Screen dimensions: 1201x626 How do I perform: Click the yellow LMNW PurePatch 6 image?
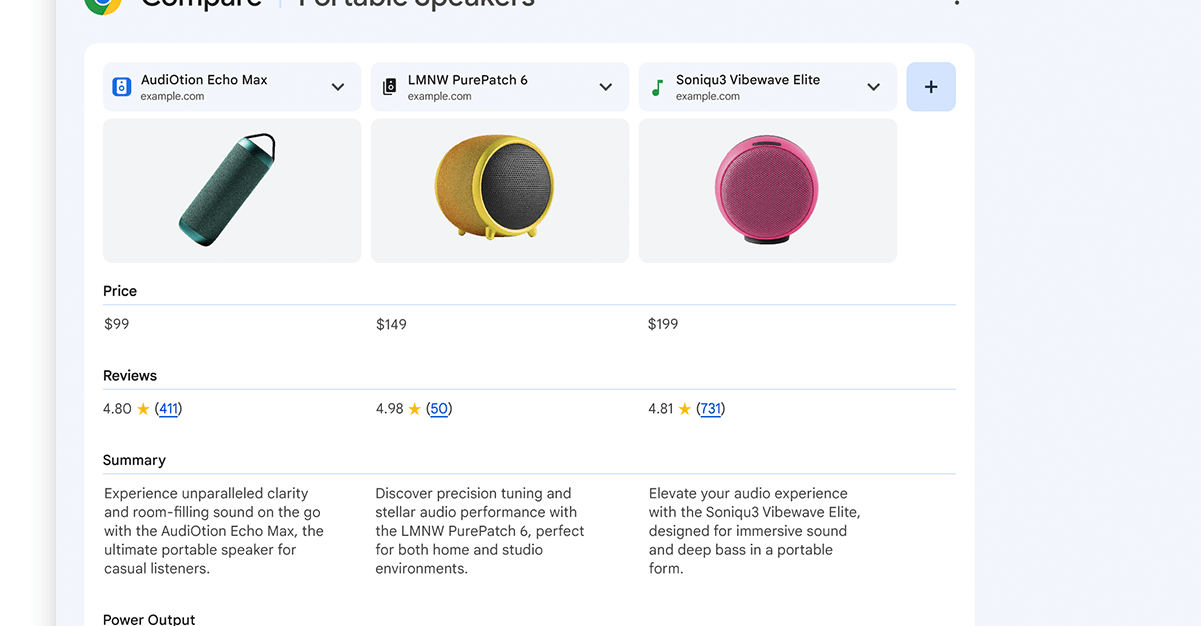click(x=499, y=190)
